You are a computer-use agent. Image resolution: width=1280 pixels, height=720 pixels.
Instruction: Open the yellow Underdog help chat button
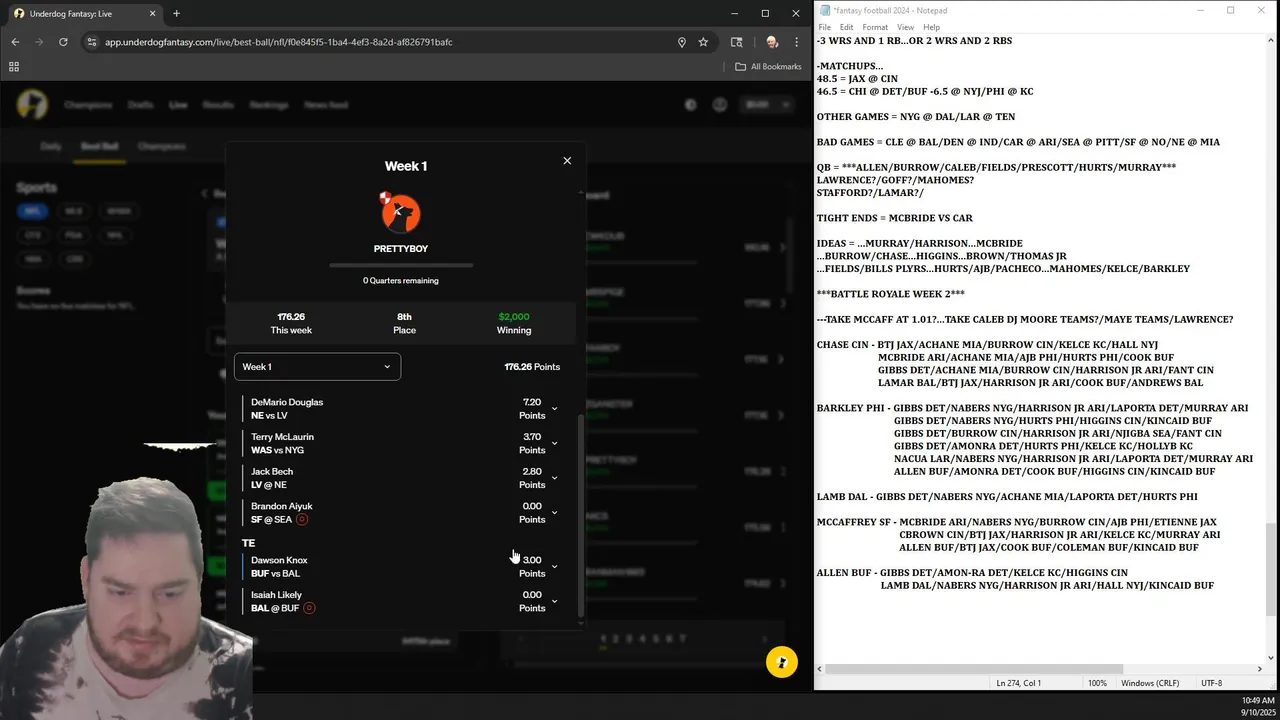point(782,662)
